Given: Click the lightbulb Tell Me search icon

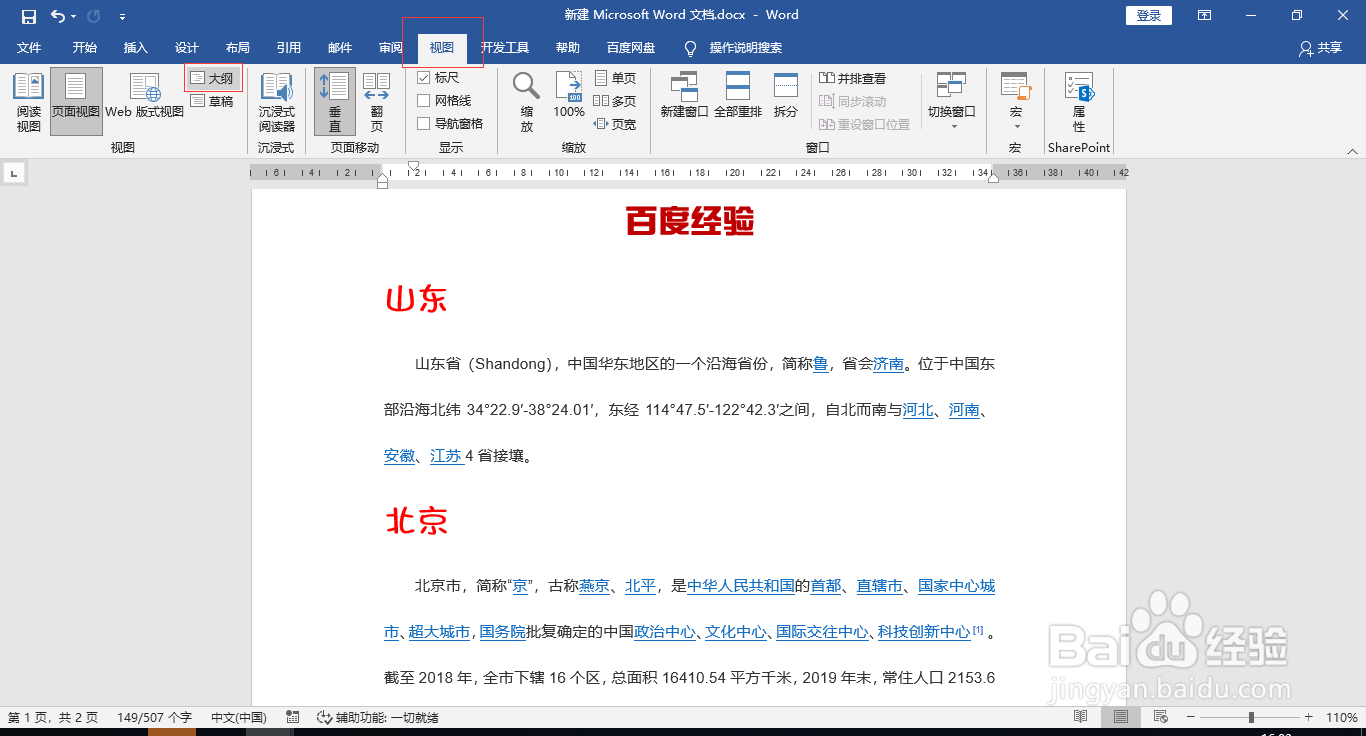Looking at the screenshot, I should (x=690, y=48).
